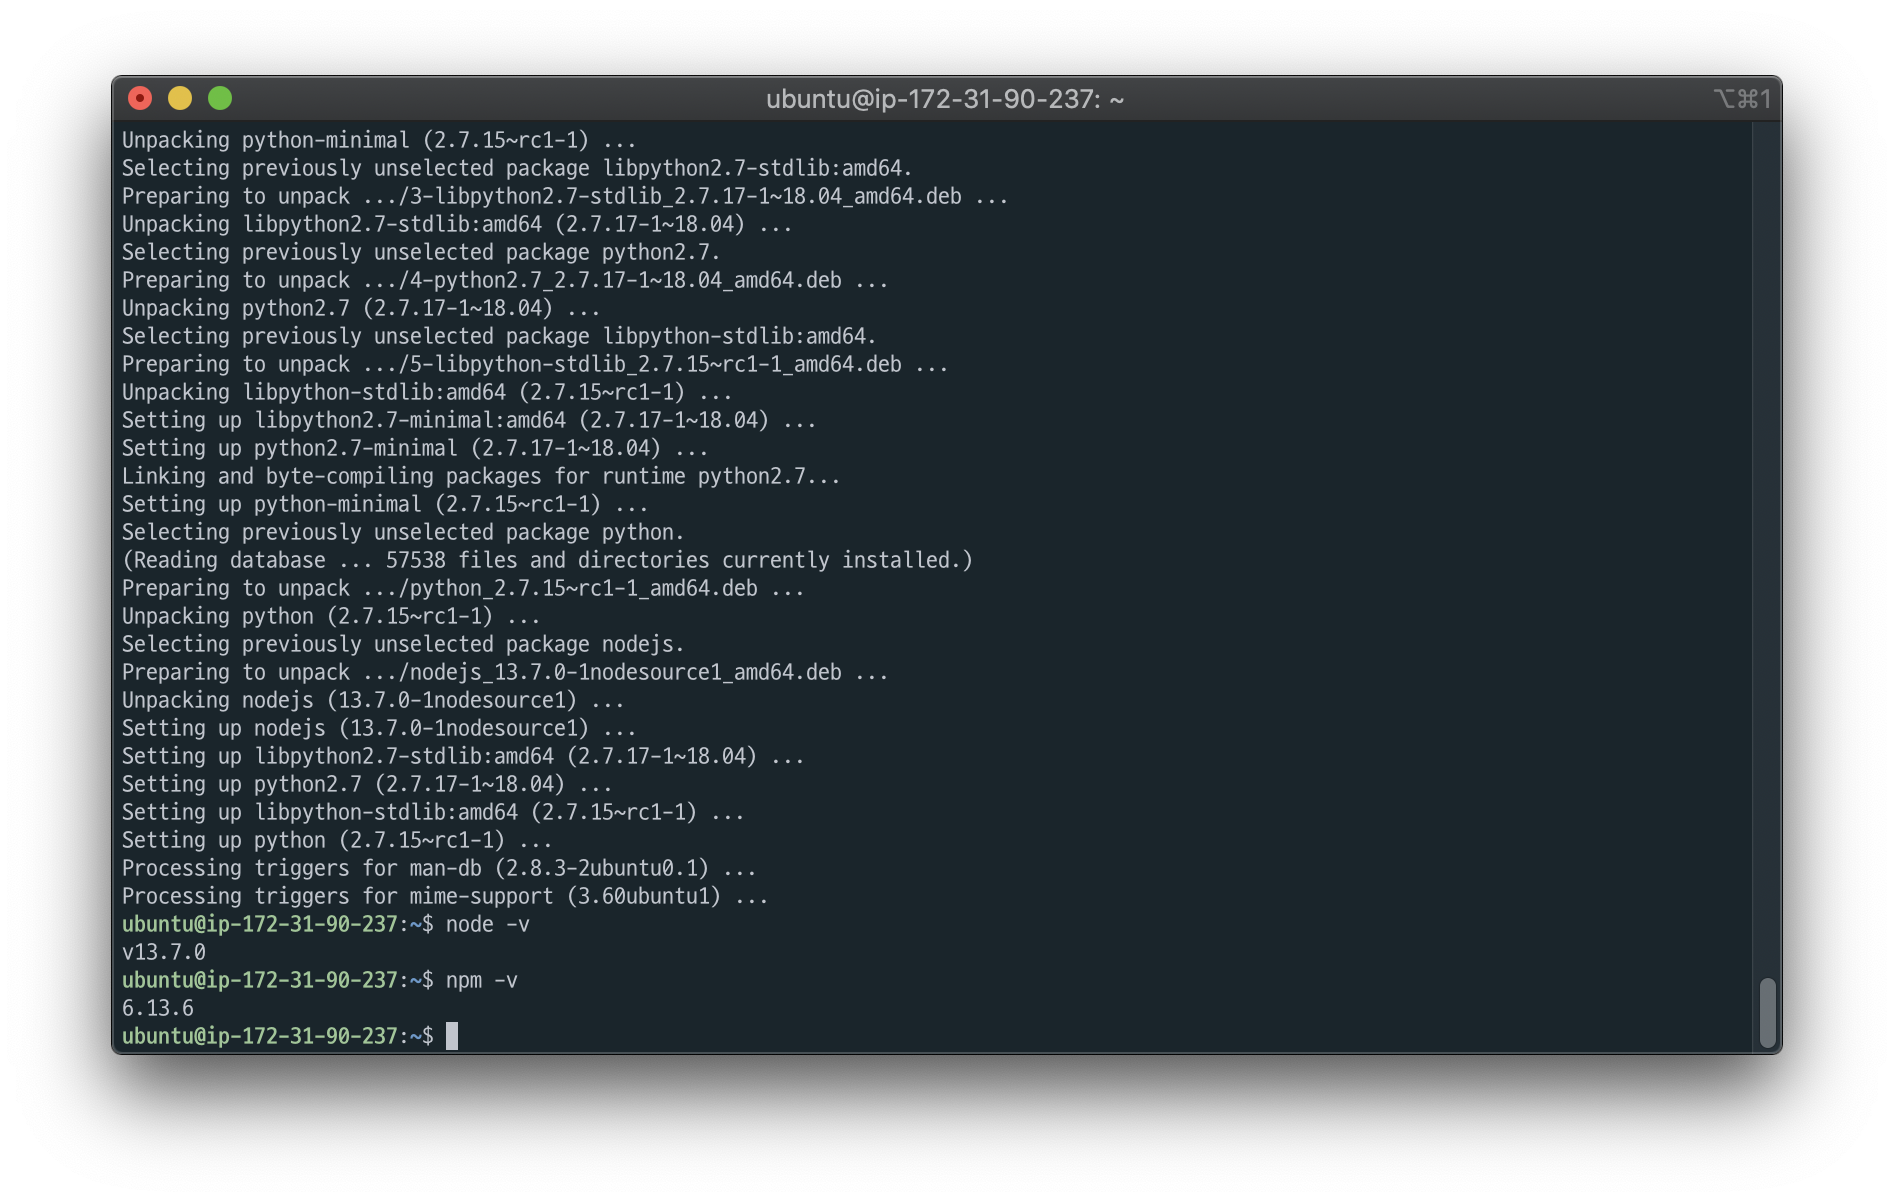Screen dimensions: 1894x1202
Task: Click the v13.7.0 version output line
Action: pyautogui.click(x=163, y=952)
